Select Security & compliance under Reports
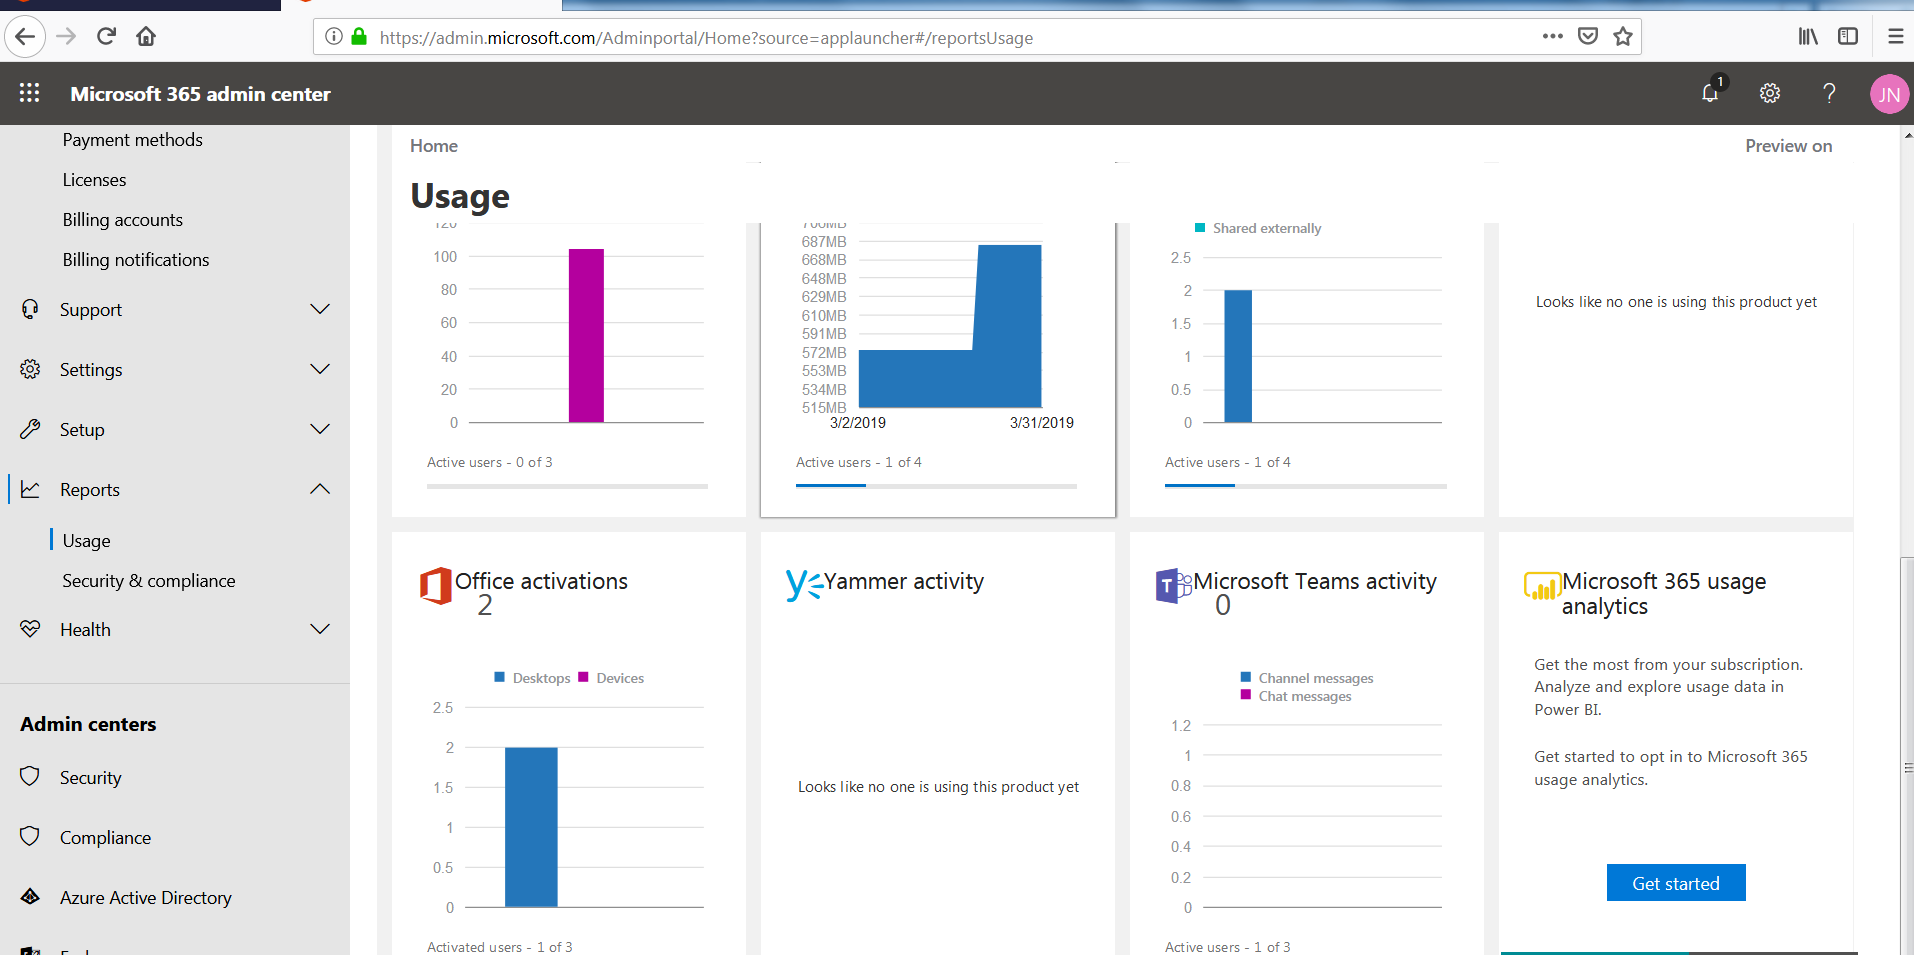 [149, 581]
